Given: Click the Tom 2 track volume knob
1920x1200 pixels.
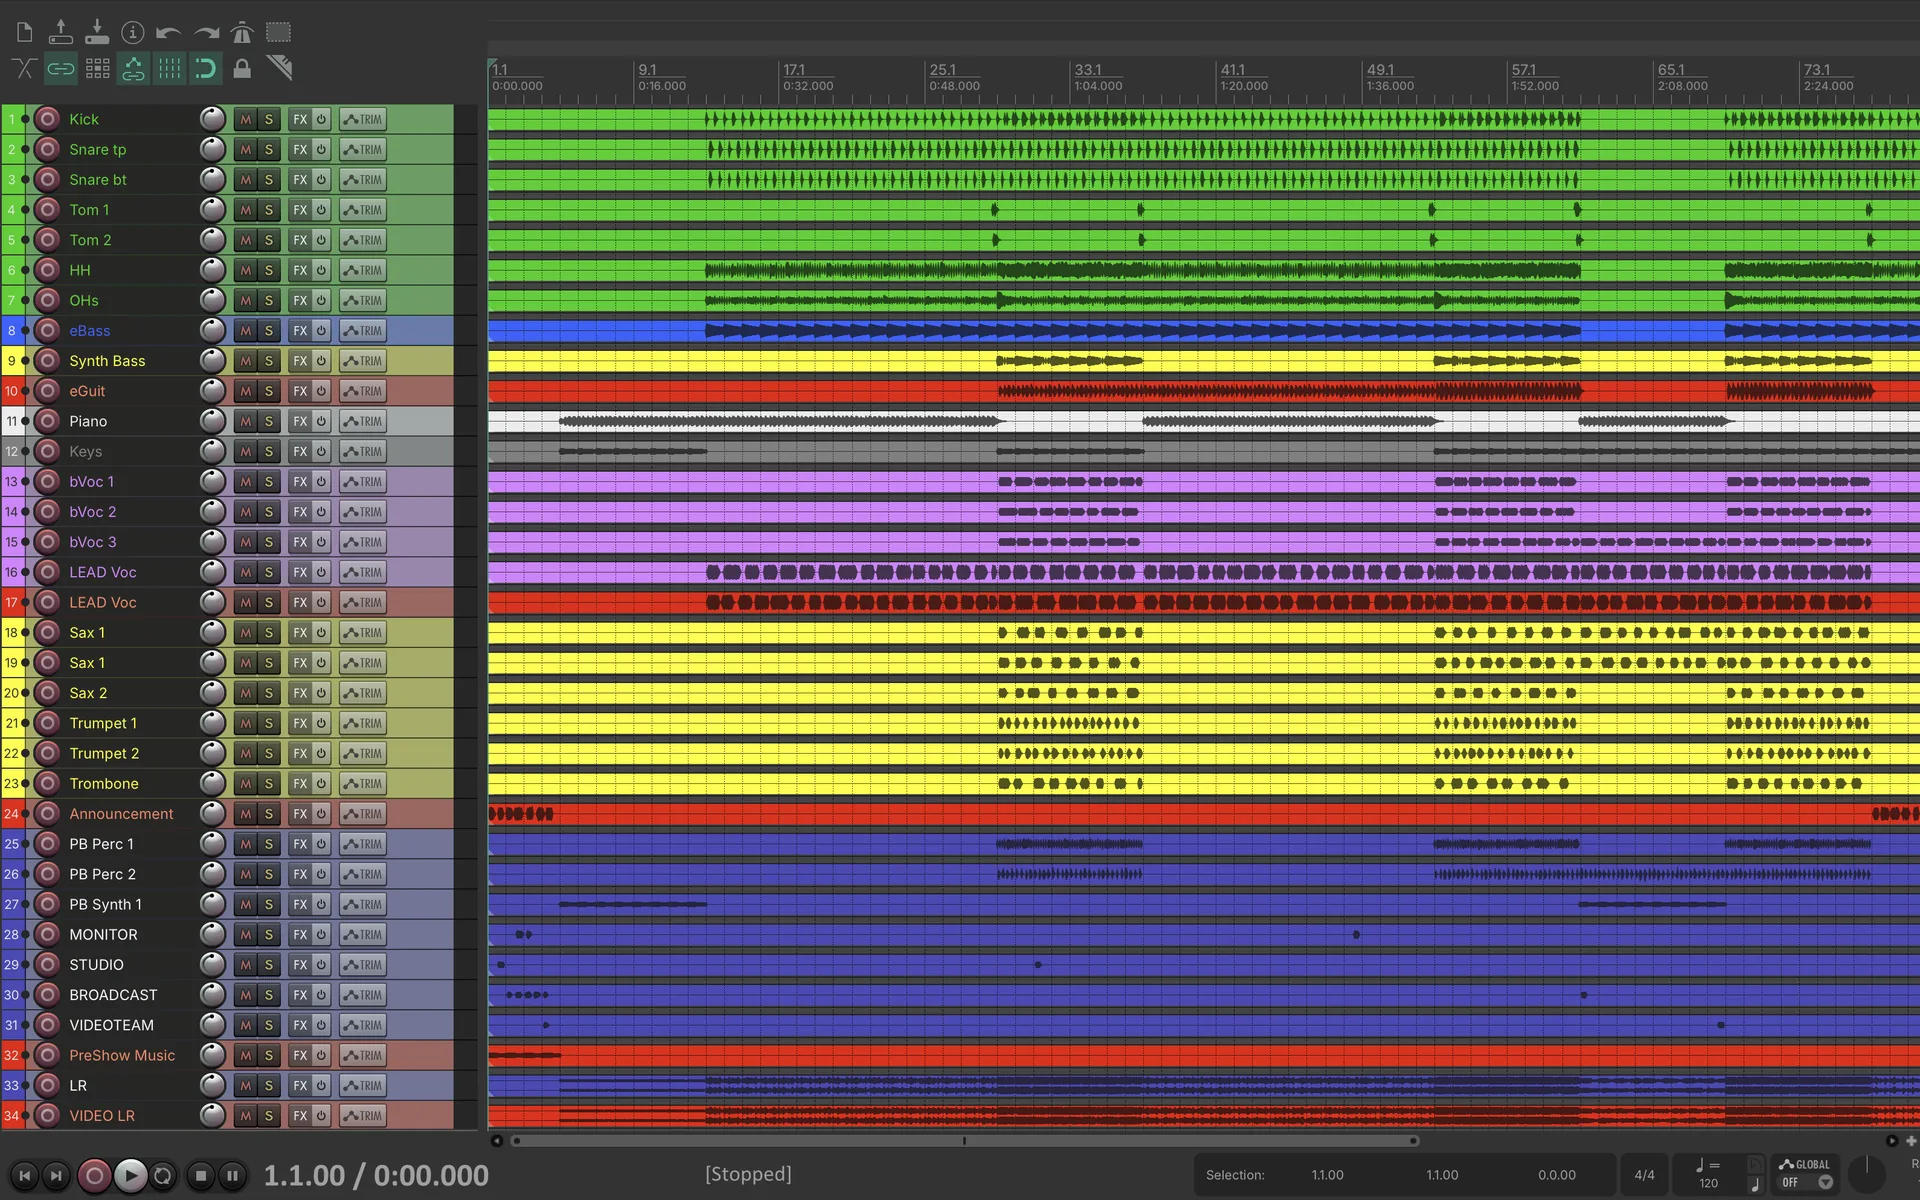Looking at the screenshot, I should (x=212, y=240).
